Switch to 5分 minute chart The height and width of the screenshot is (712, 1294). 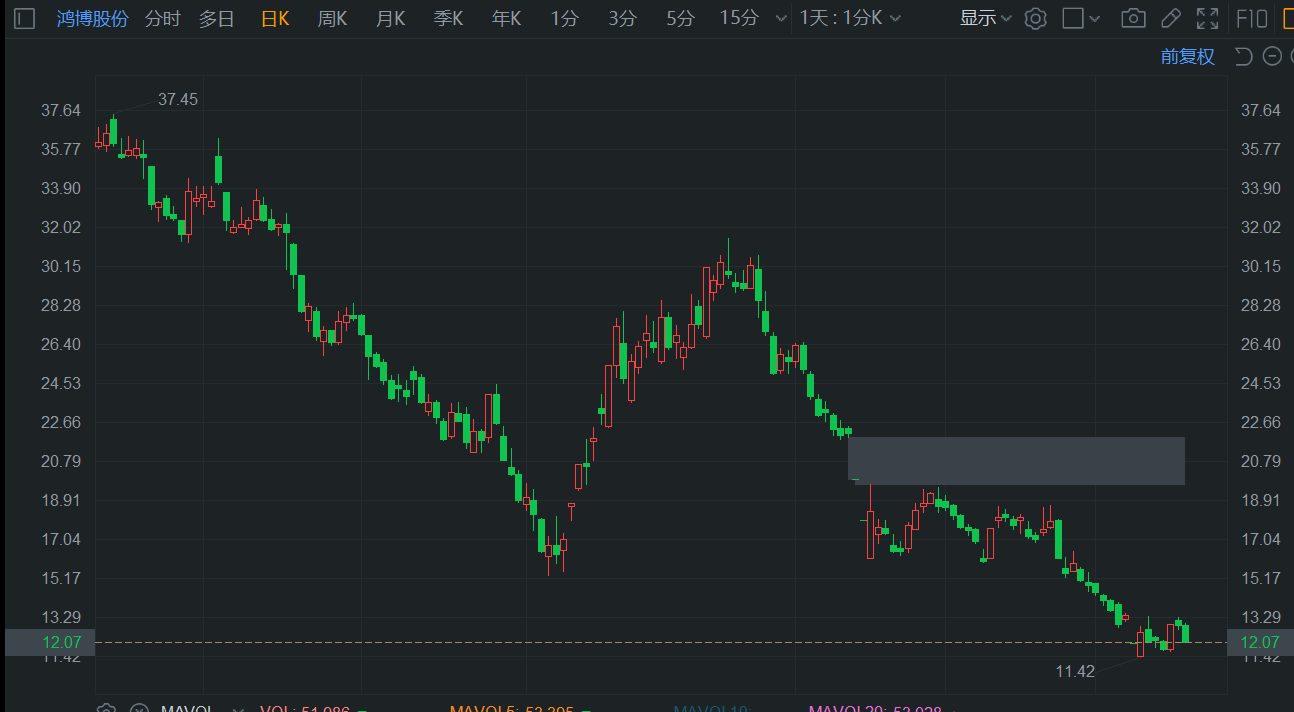click(x=680, y=18)
